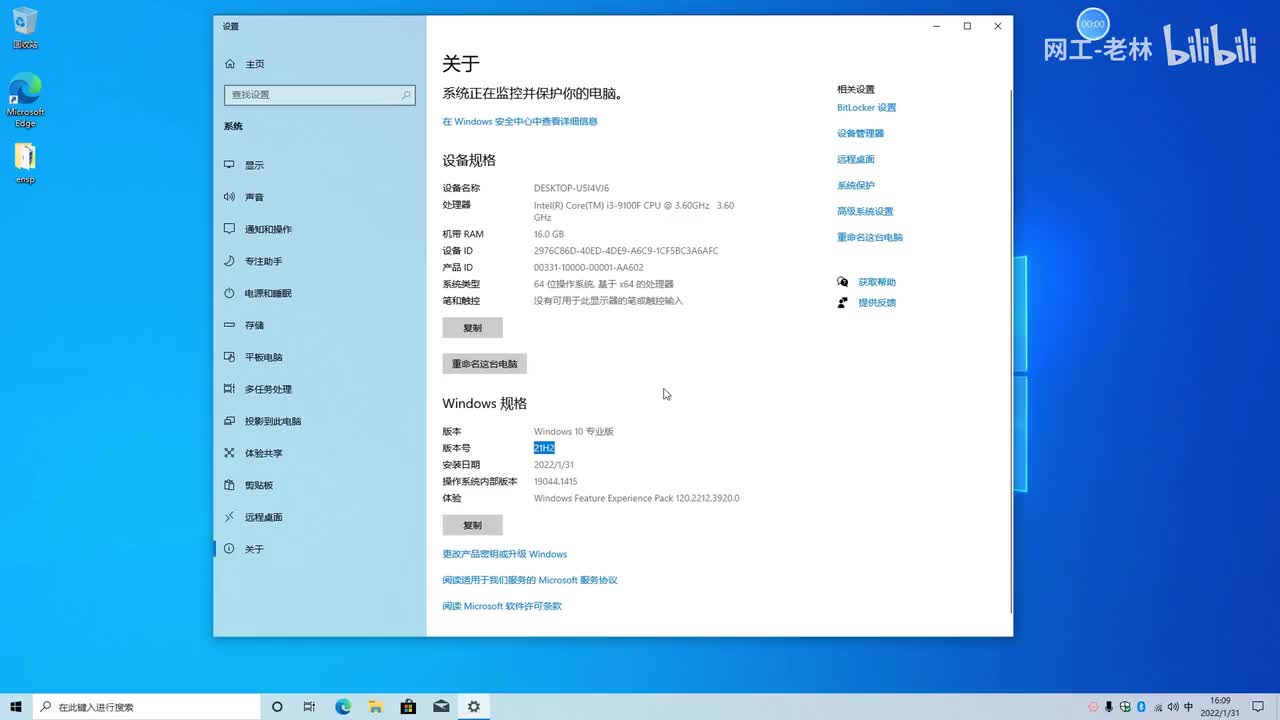Open Recycle Bin desktop icon

pyautogui.click(x=25, y=28)
